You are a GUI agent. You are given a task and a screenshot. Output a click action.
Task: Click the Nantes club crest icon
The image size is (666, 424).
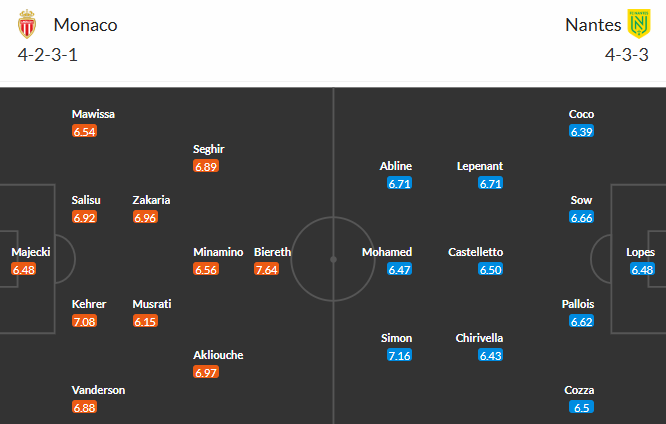coord(637,24)
